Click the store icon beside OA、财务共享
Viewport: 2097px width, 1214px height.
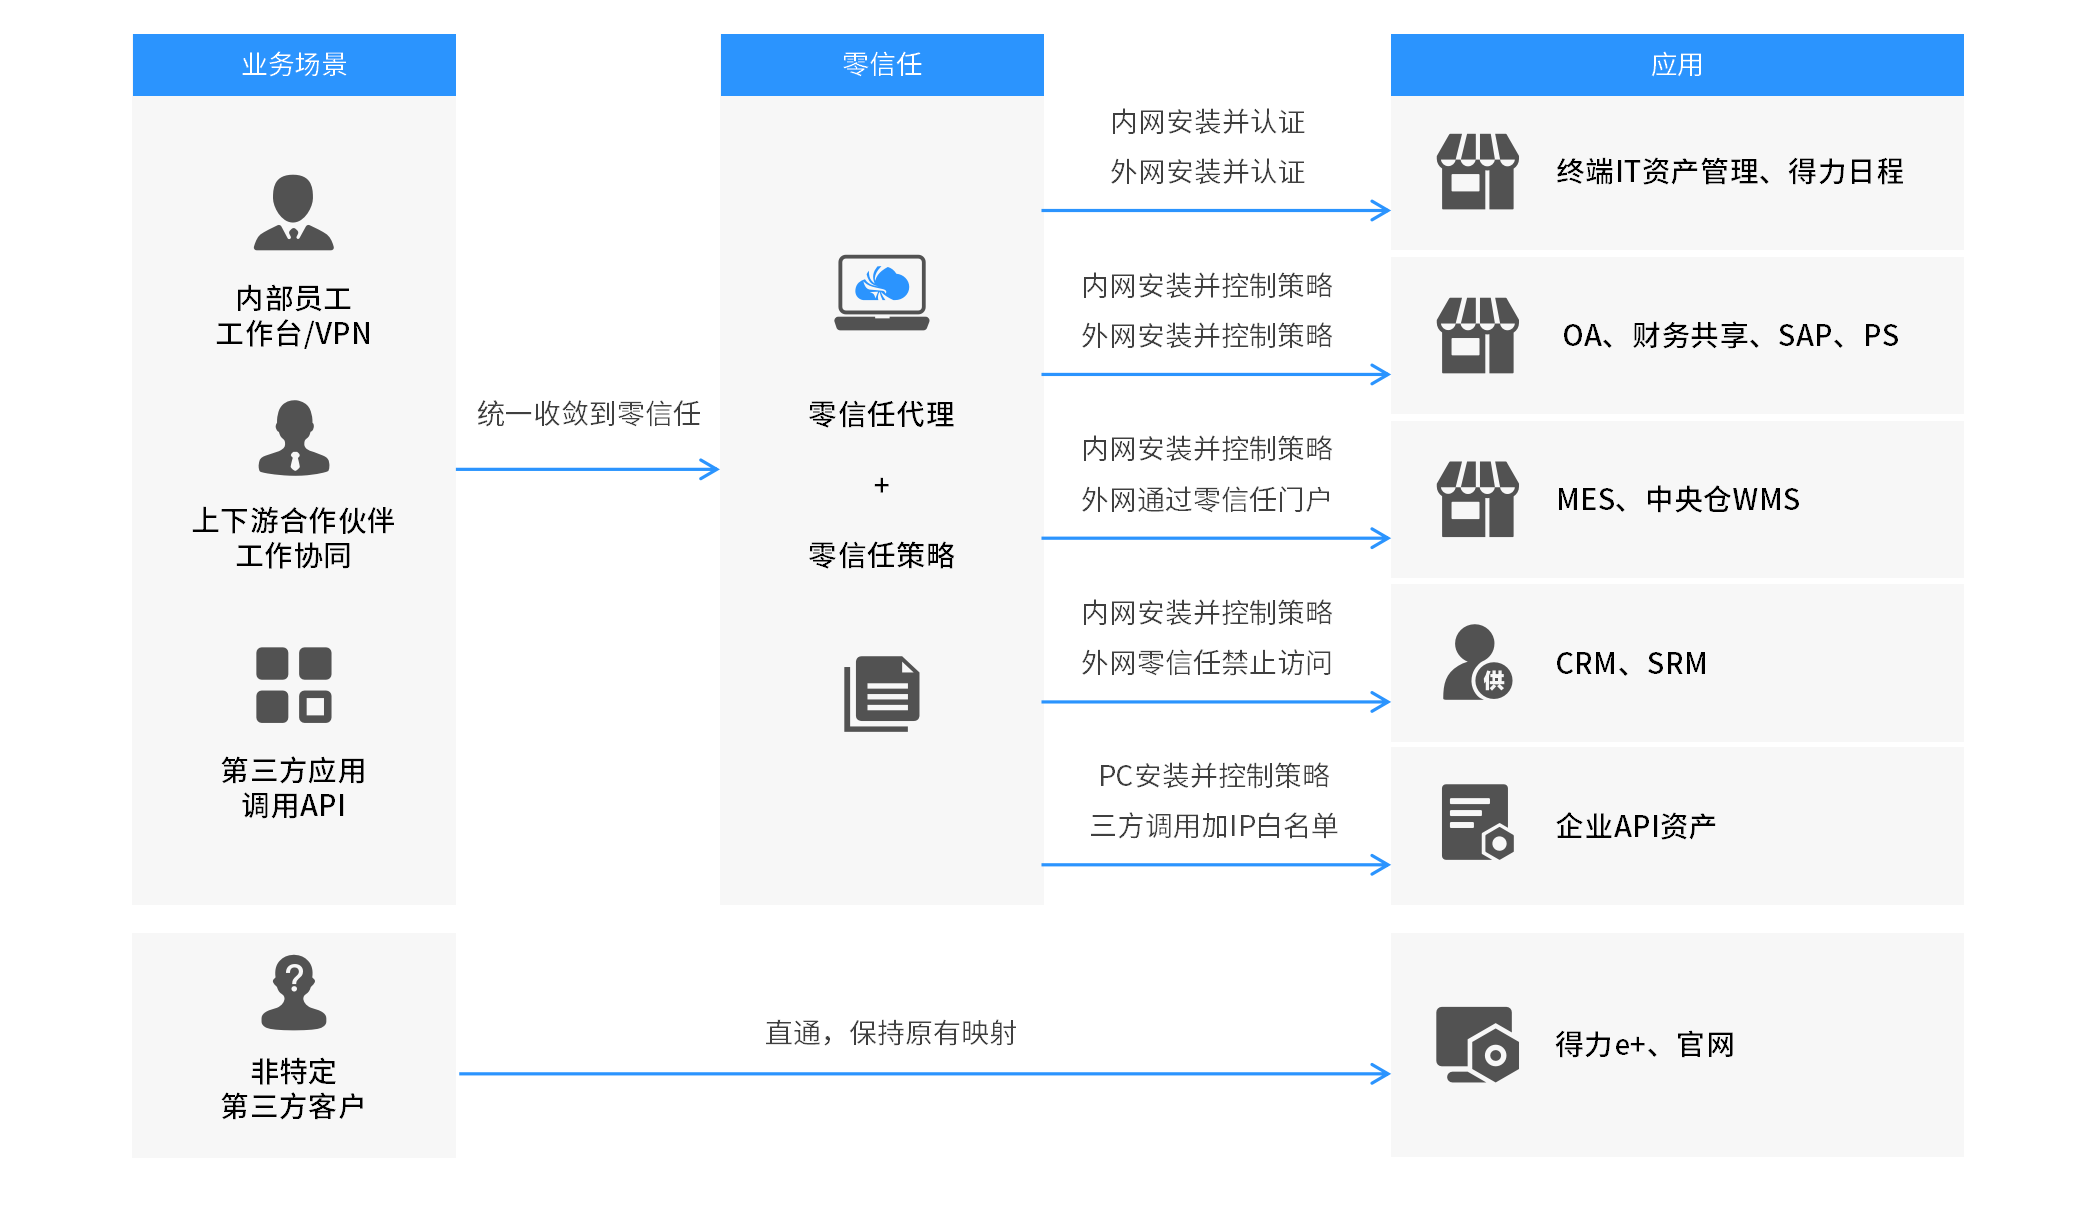click(1477, 336)
